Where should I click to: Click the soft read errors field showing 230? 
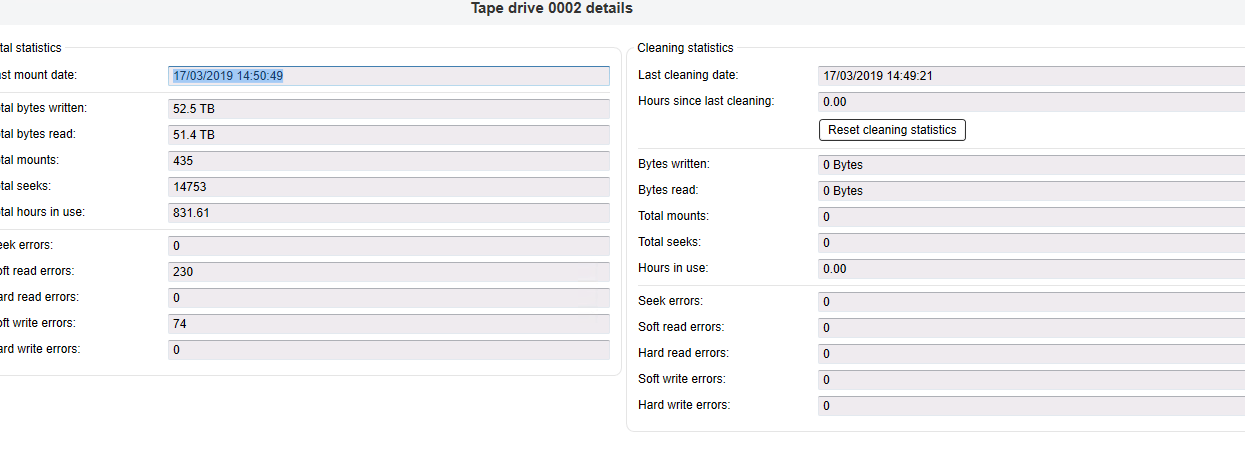tap(388, 272)
